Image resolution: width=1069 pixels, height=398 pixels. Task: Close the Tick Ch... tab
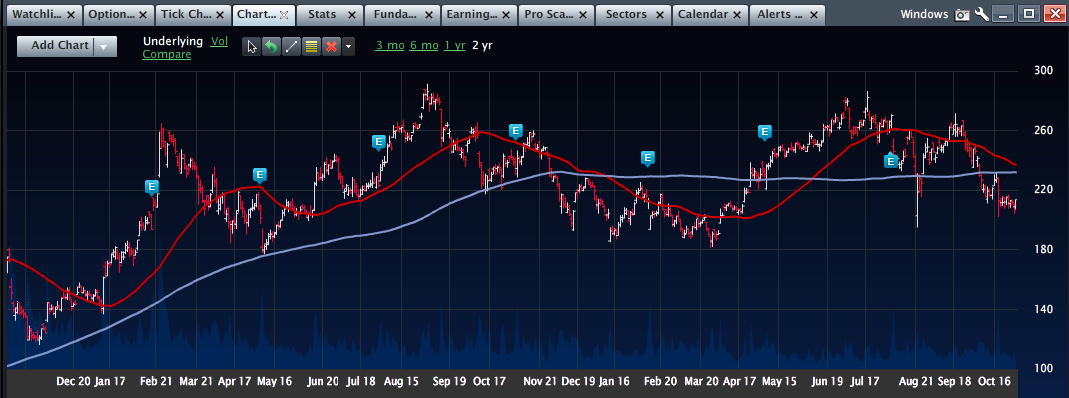tap(220, 14)
